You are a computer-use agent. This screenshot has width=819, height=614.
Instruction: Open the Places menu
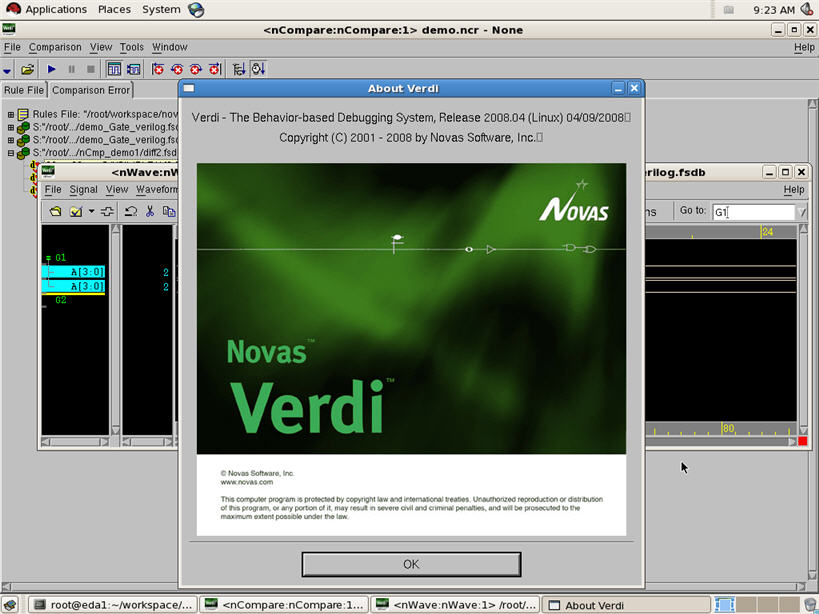click(114, 9)
